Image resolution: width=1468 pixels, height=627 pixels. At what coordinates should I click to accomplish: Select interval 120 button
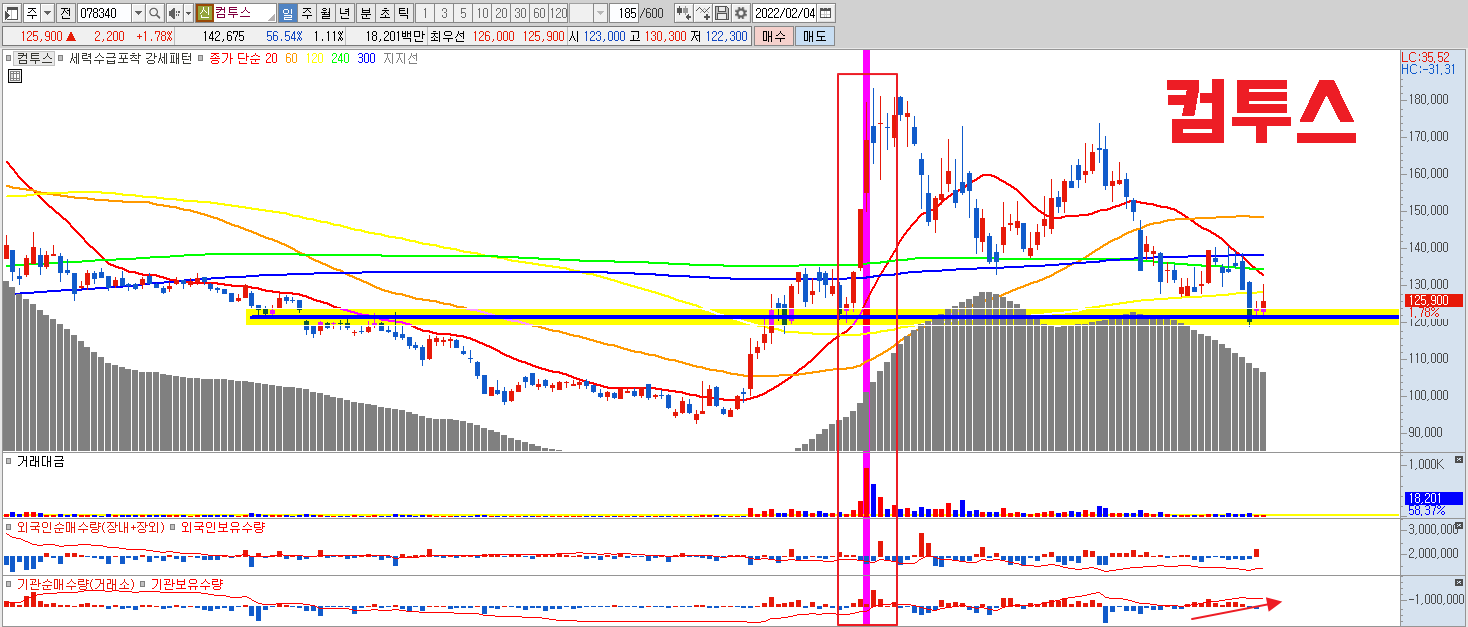(558, 13)
